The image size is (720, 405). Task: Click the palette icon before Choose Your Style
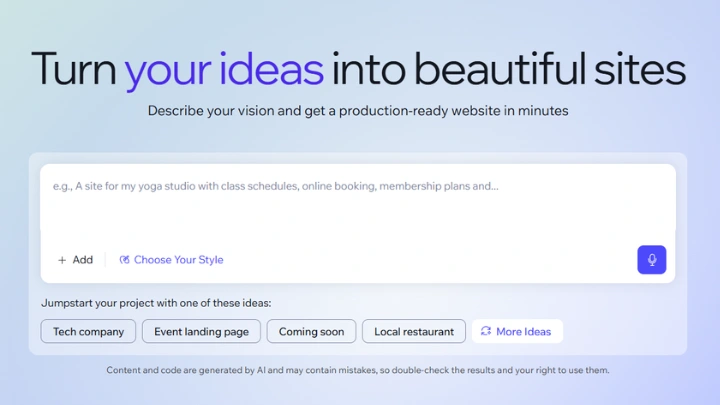coord(125,260)
